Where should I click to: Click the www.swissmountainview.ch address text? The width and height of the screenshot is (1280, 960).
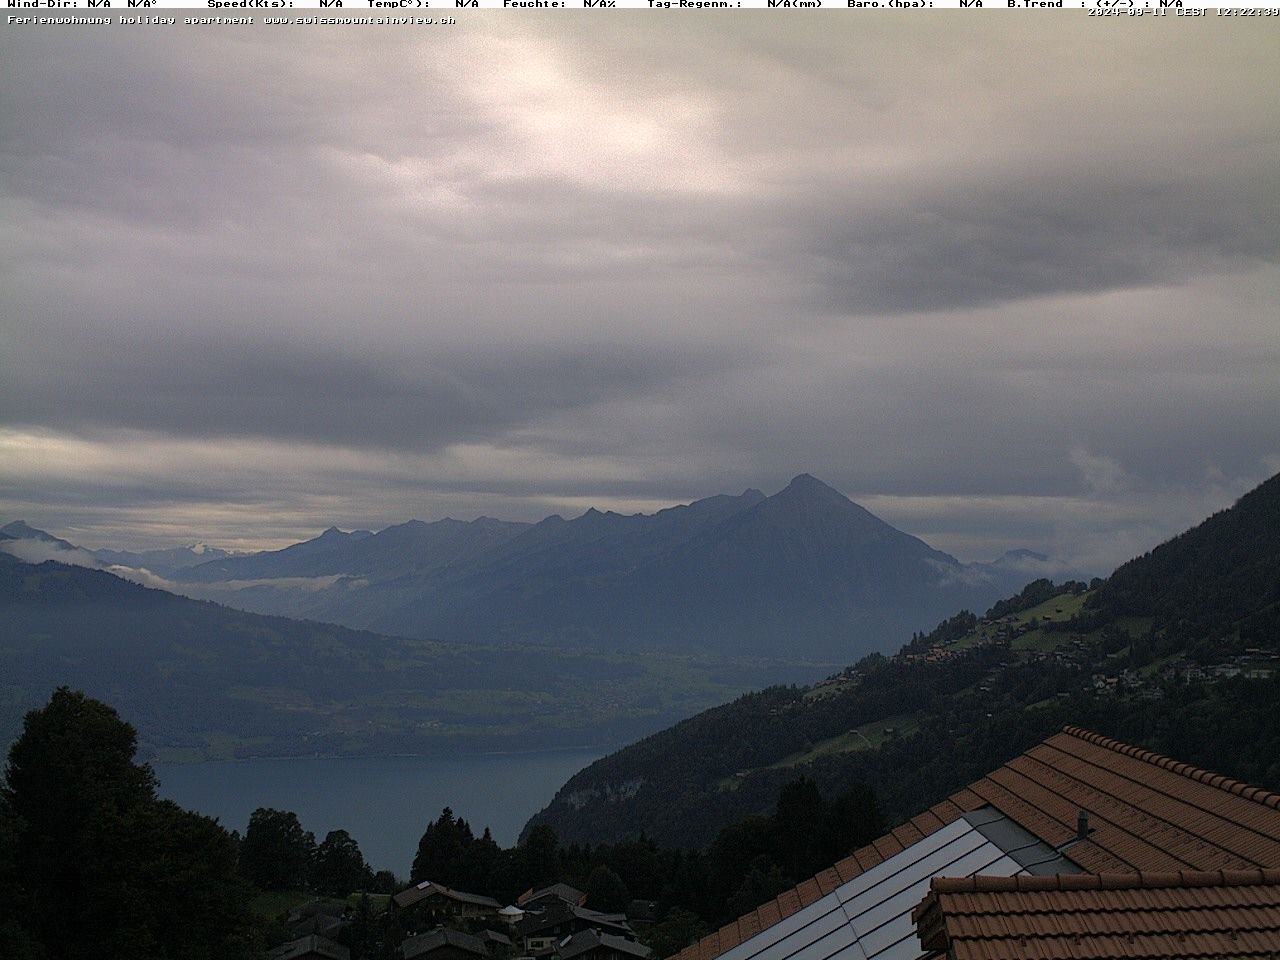(359, 19)
